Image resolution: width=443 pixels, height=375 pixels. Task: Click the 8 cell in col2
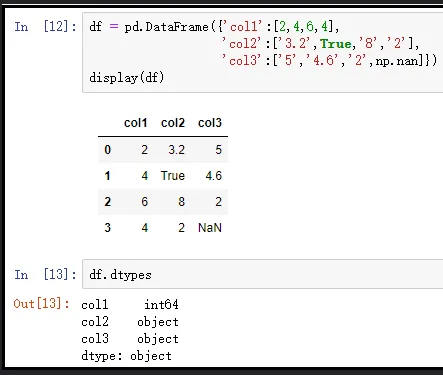tap(181, 202)
